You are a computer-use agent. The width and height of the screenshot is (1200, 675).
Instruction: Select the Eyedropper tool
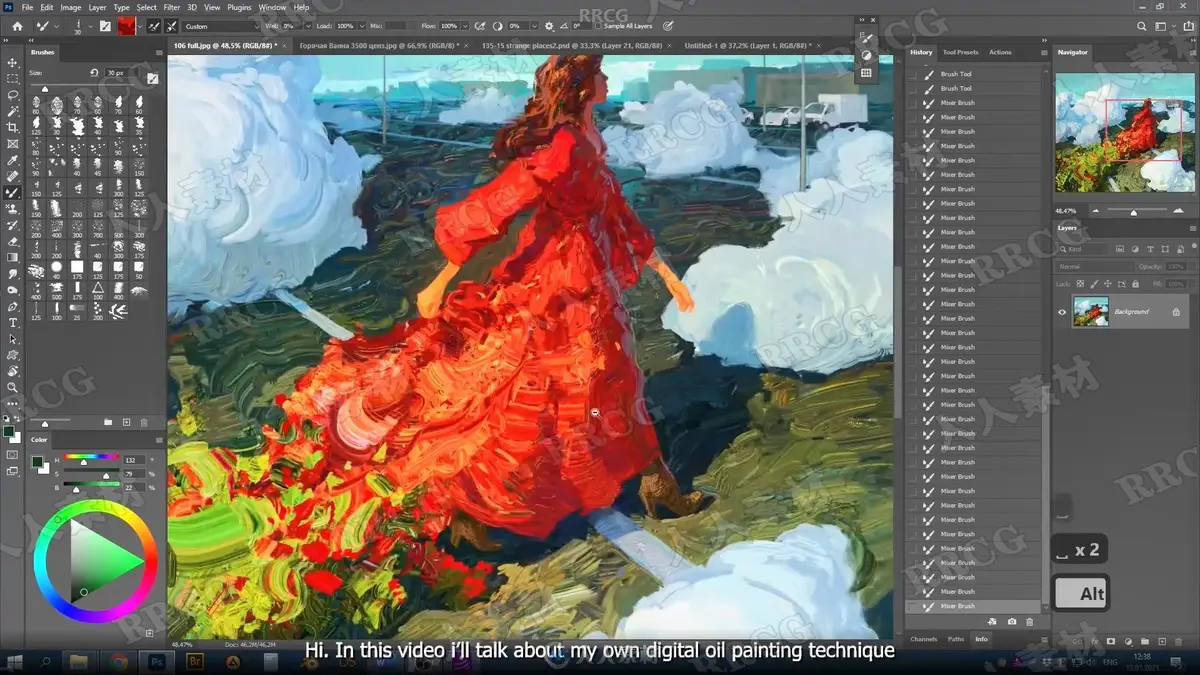tap(13, 160)
